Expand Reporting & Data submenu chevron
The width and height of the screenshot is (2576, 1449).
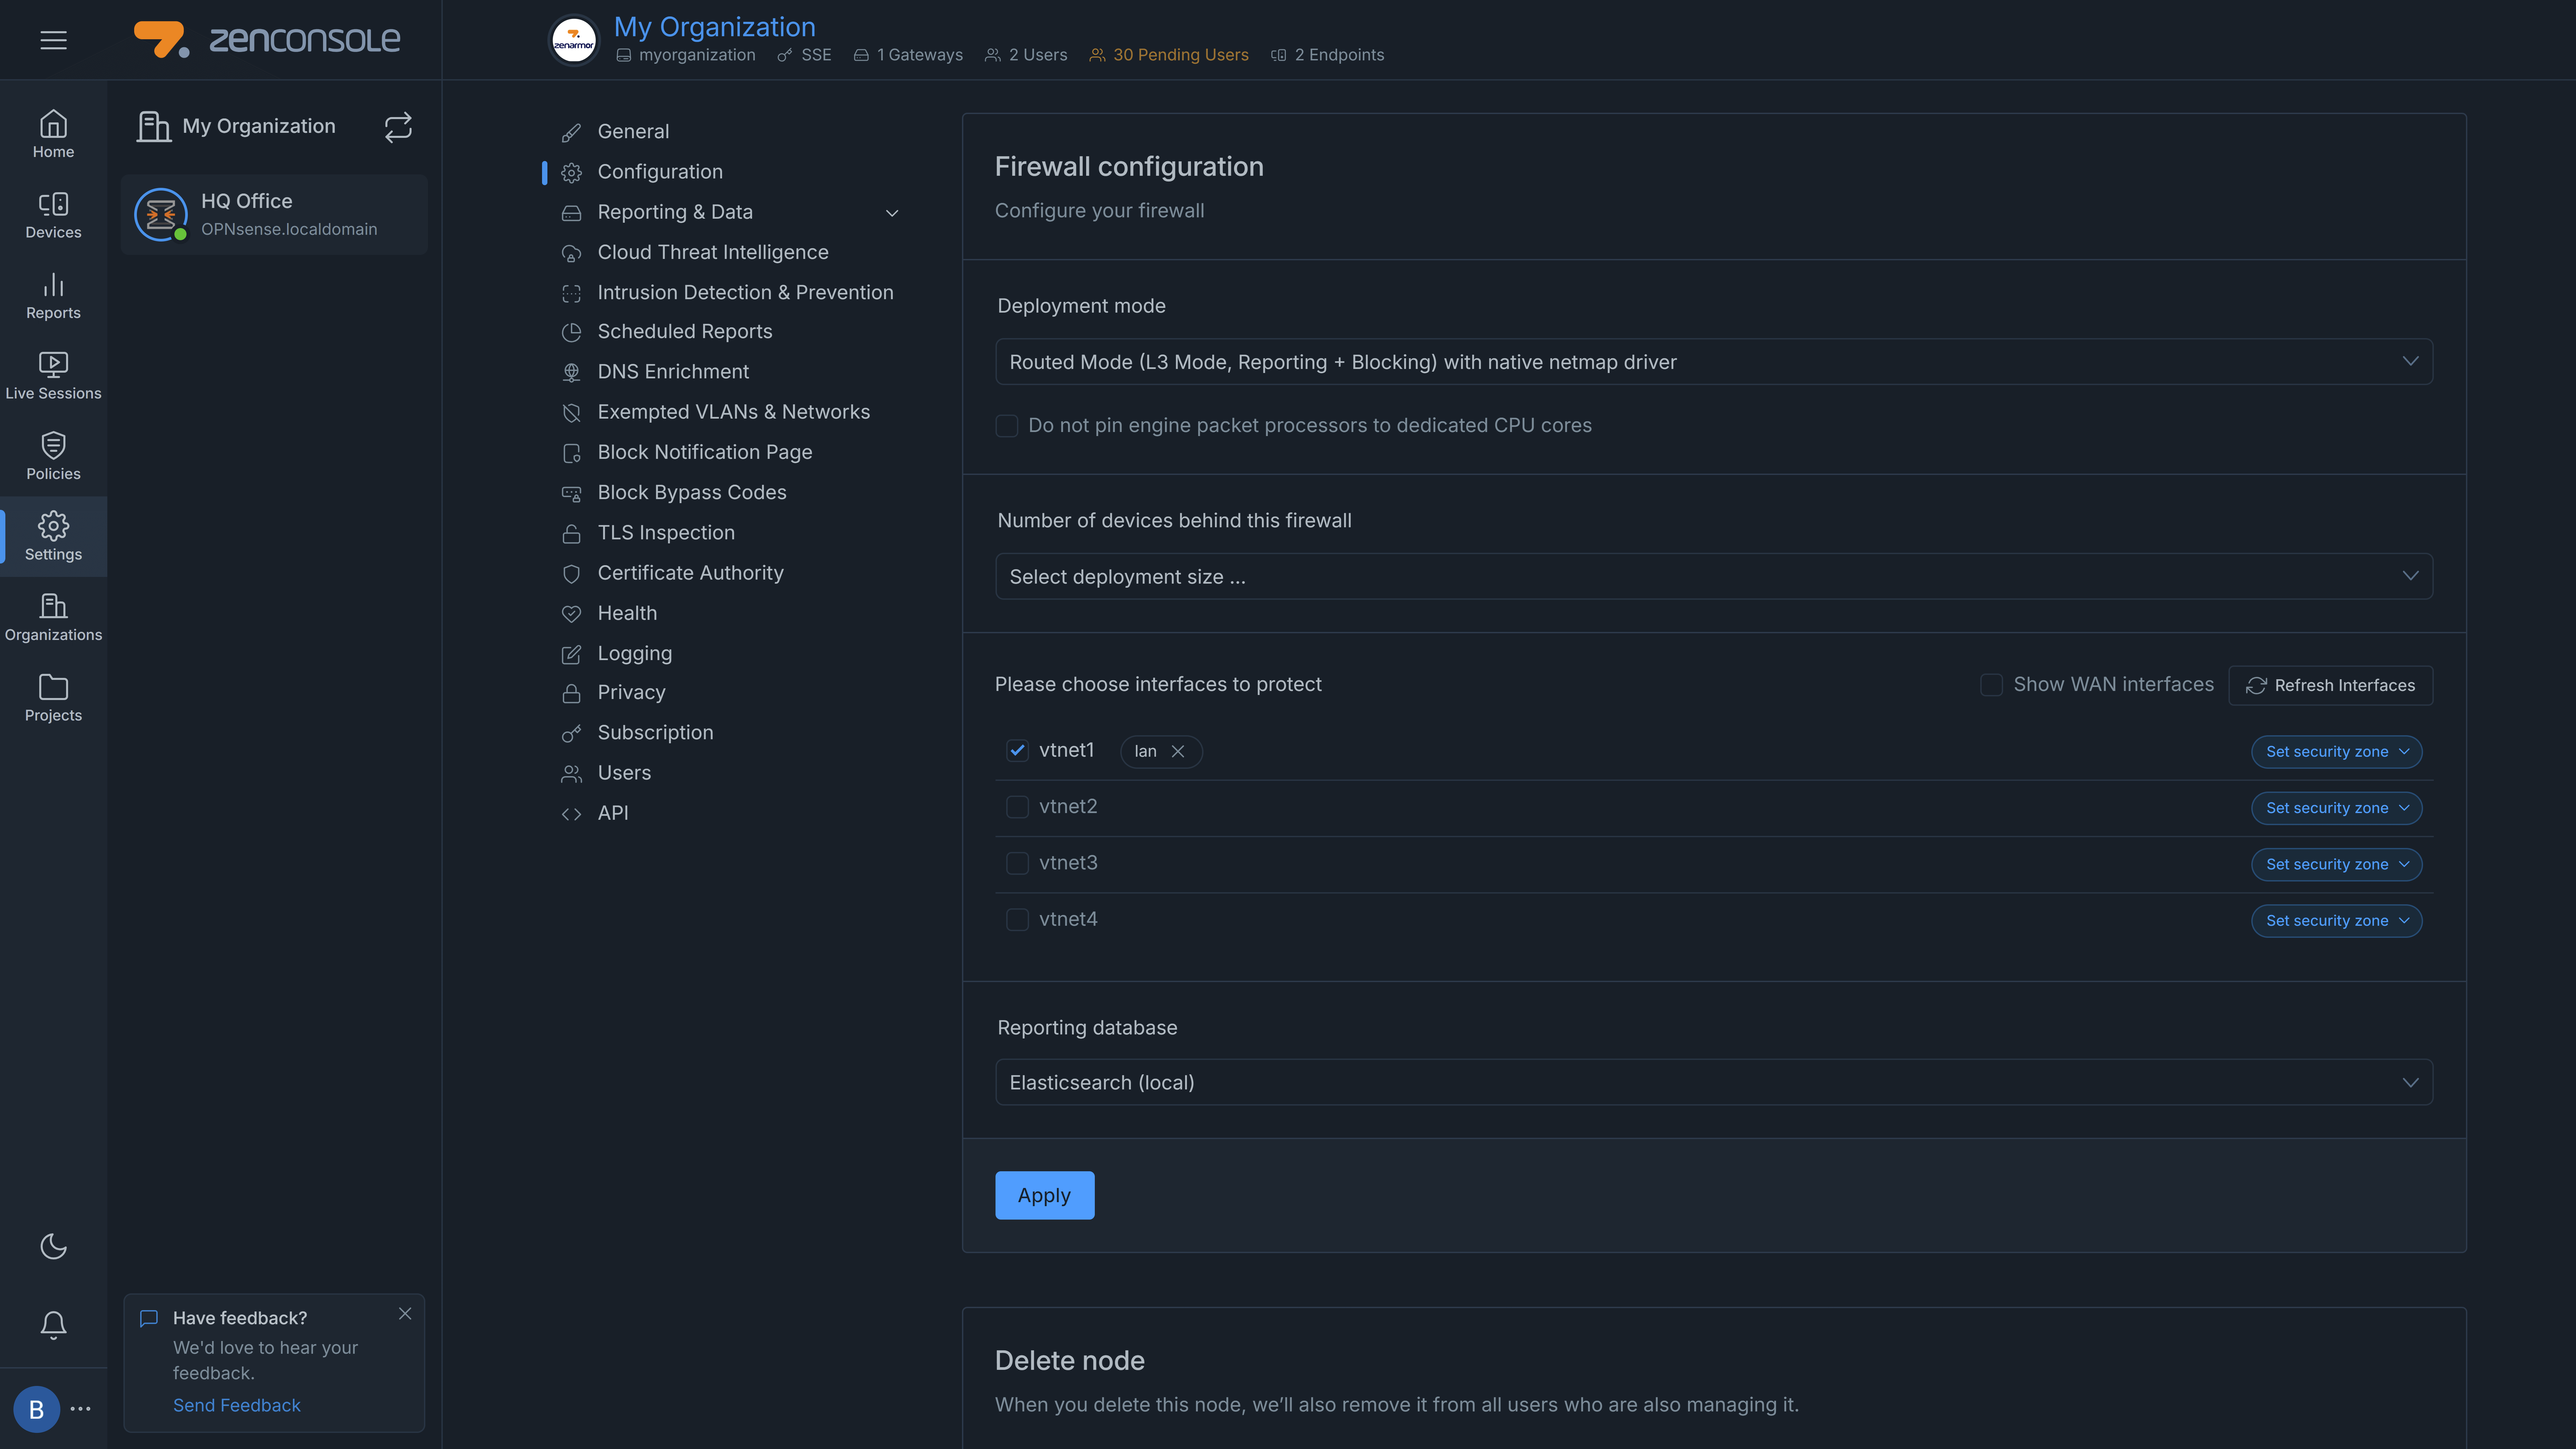[892, 213]
